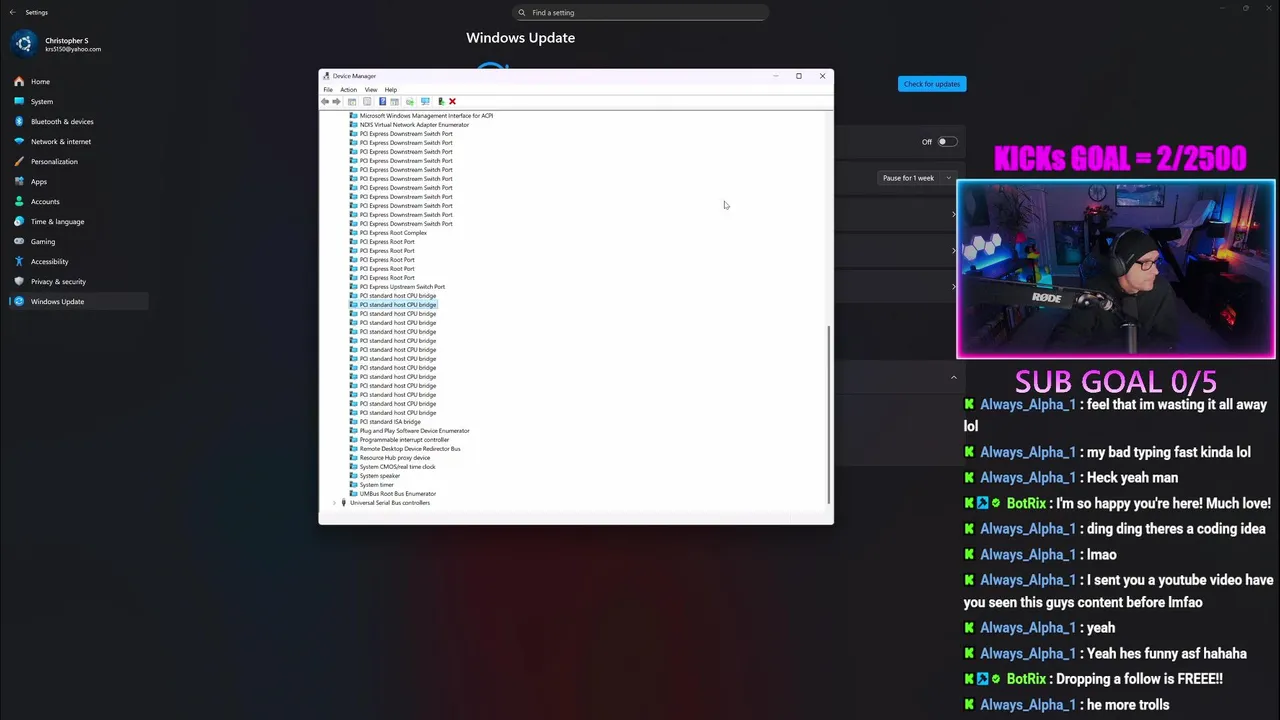1280x720 pixels.
Task: Select UMBus Root Bus Enumerator
Action: pyautogui.click(x=398, y=493)
